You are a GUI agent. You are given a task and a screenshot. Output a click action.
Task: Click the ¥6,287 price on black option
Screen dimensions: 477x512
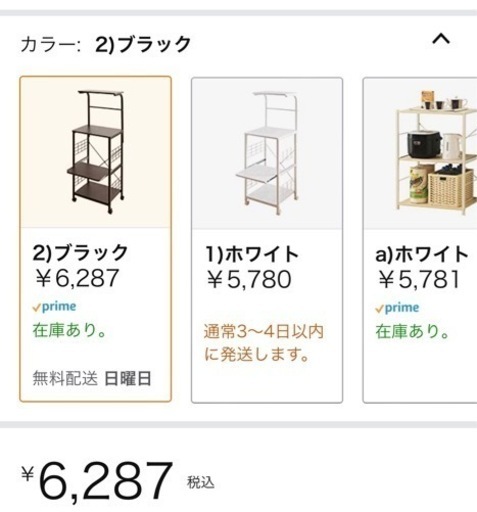[77, 278]
